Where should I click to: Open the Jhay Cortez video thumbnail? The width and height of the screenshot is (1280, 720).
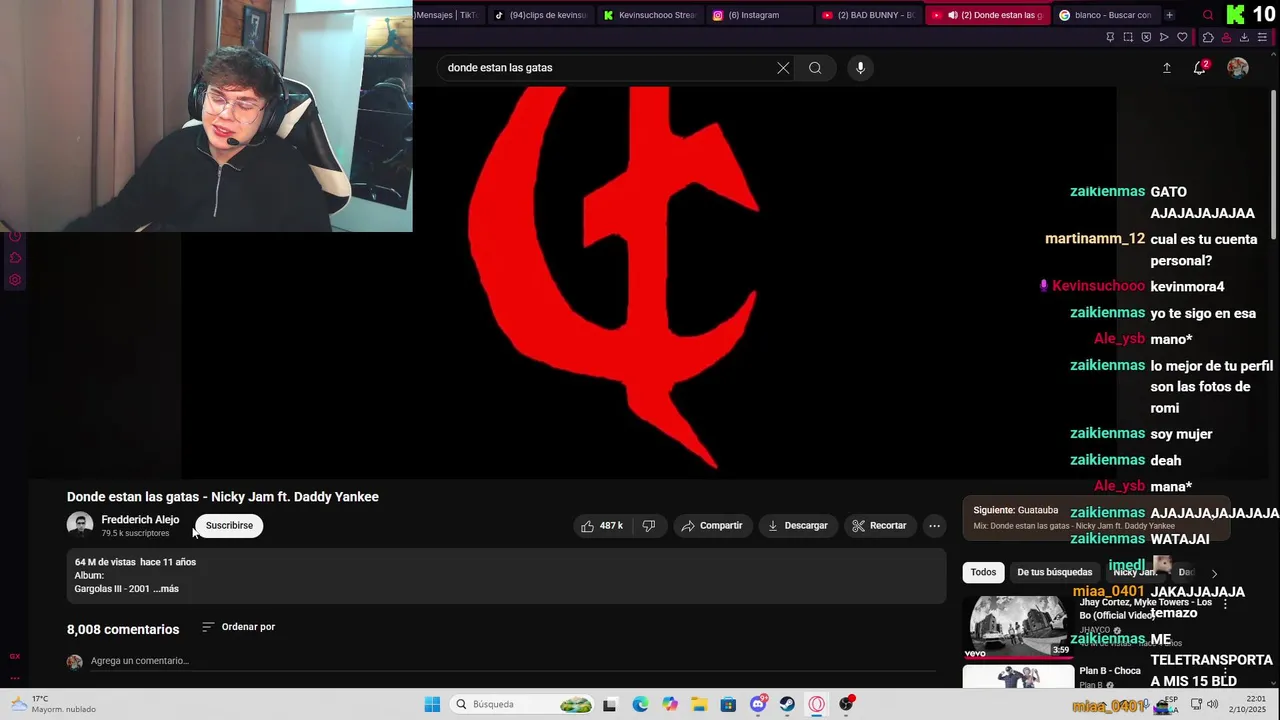[1017, 626]
